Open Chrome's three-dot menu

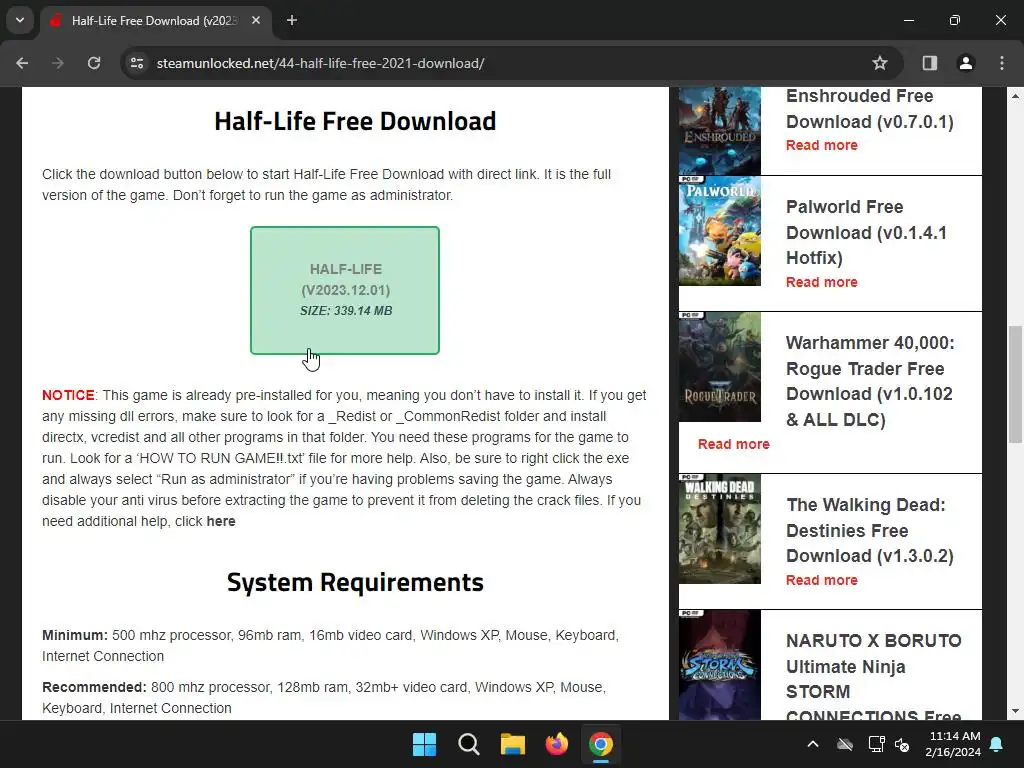[1002, 63]
